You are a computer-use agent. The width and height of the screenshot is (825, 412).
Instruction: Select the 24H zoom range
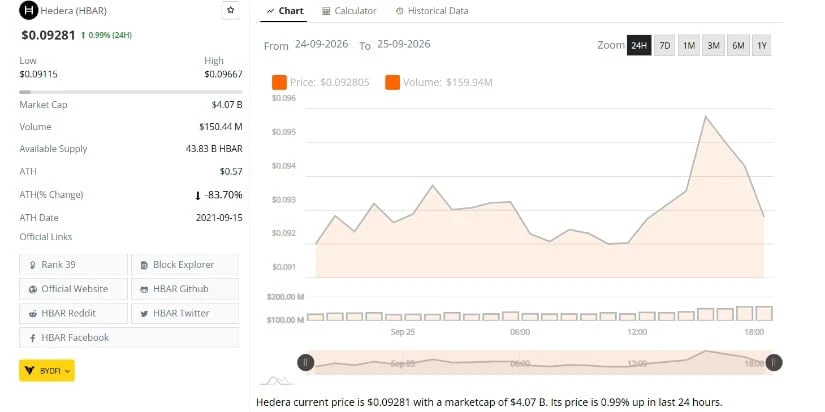pos(639,46)
